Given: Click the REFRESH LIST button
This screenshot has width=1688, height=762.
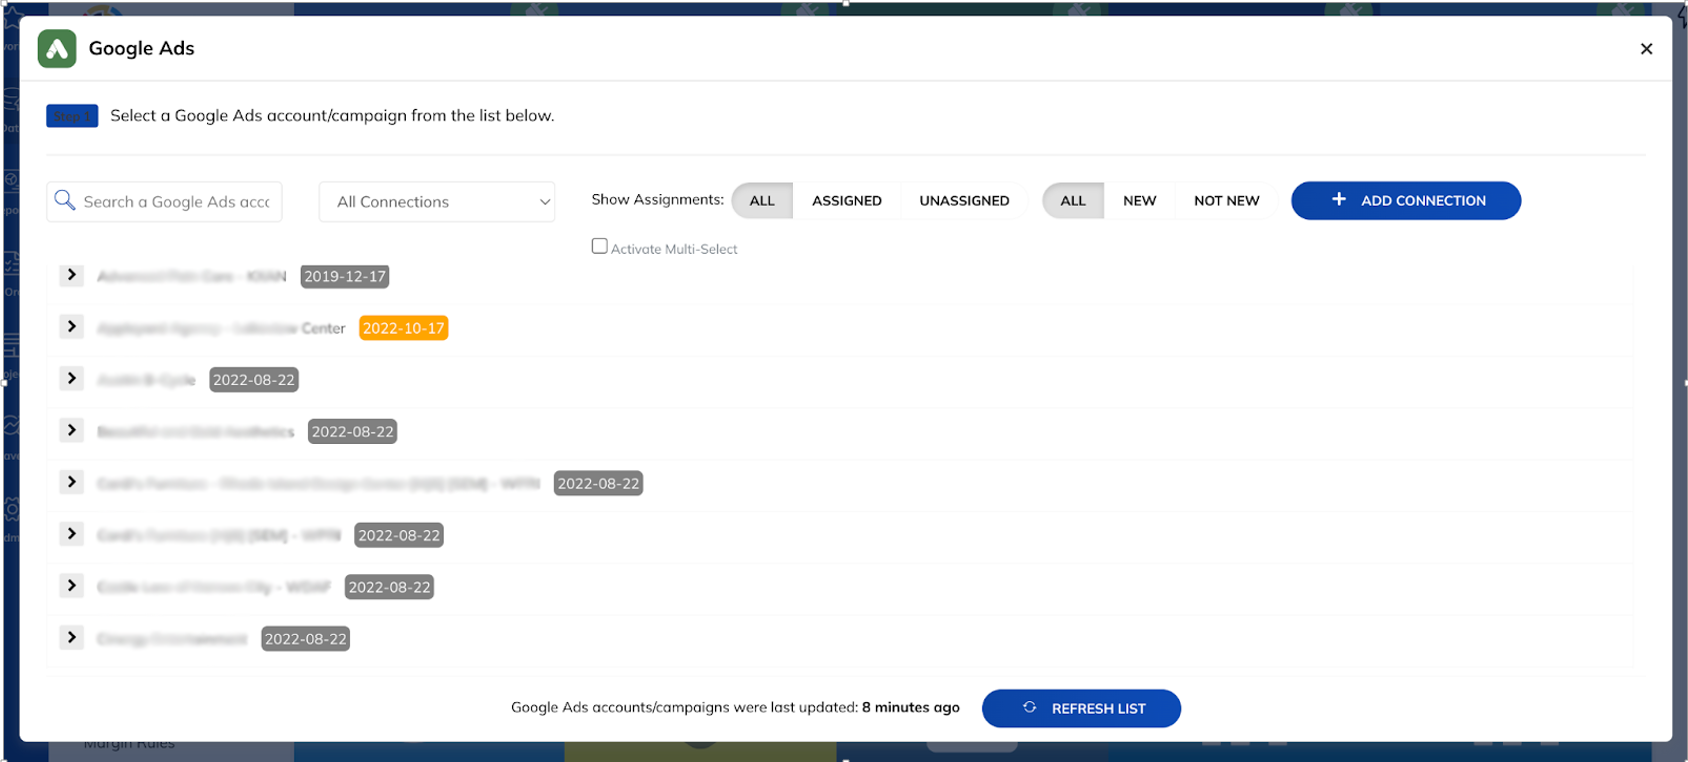Looking at the screenshot, I should [x=1081, y=708].
